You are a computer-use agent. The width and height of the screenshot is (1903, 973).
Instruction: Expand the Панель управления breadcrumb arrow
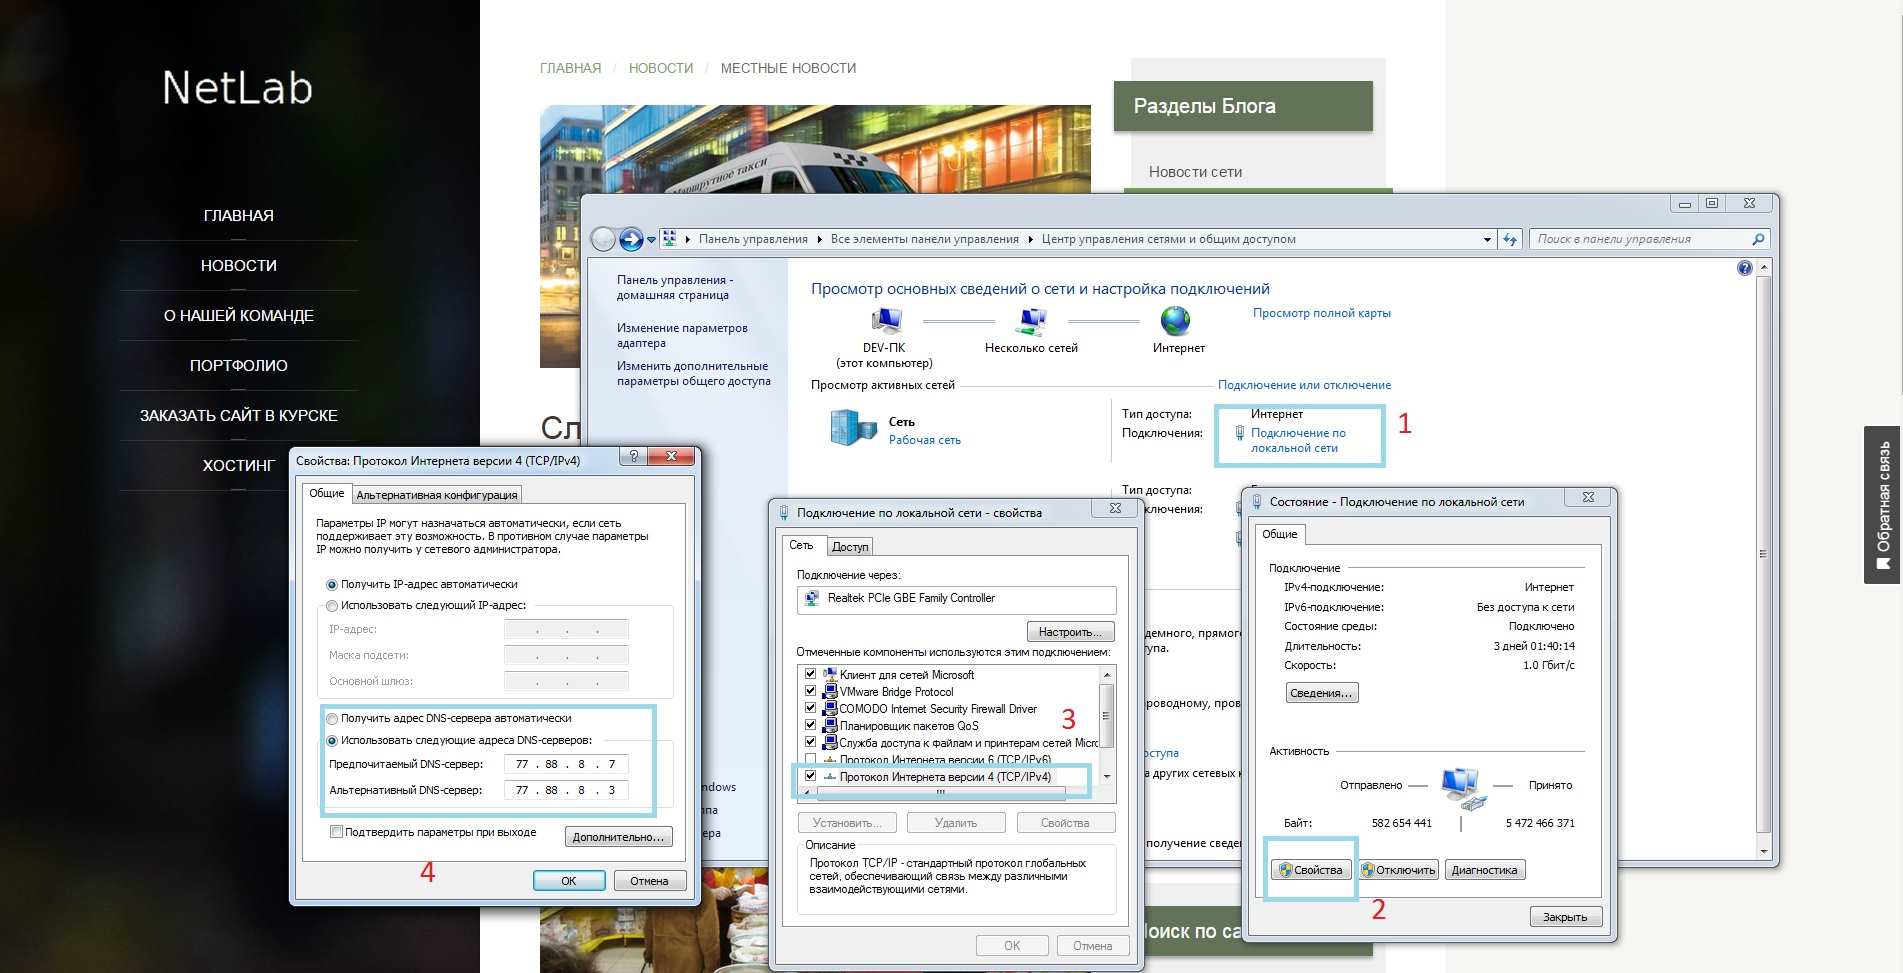tap(820, 239)
